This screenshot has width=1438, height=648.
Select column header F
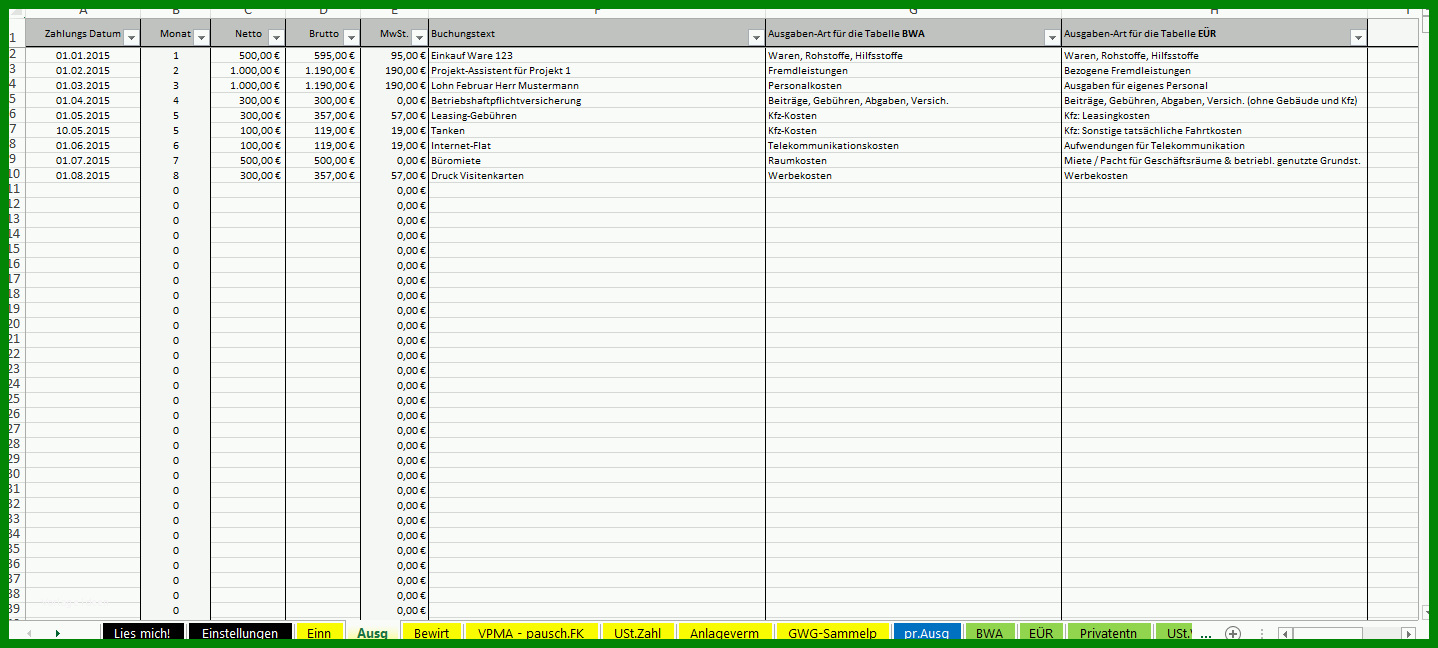[597, 12]
